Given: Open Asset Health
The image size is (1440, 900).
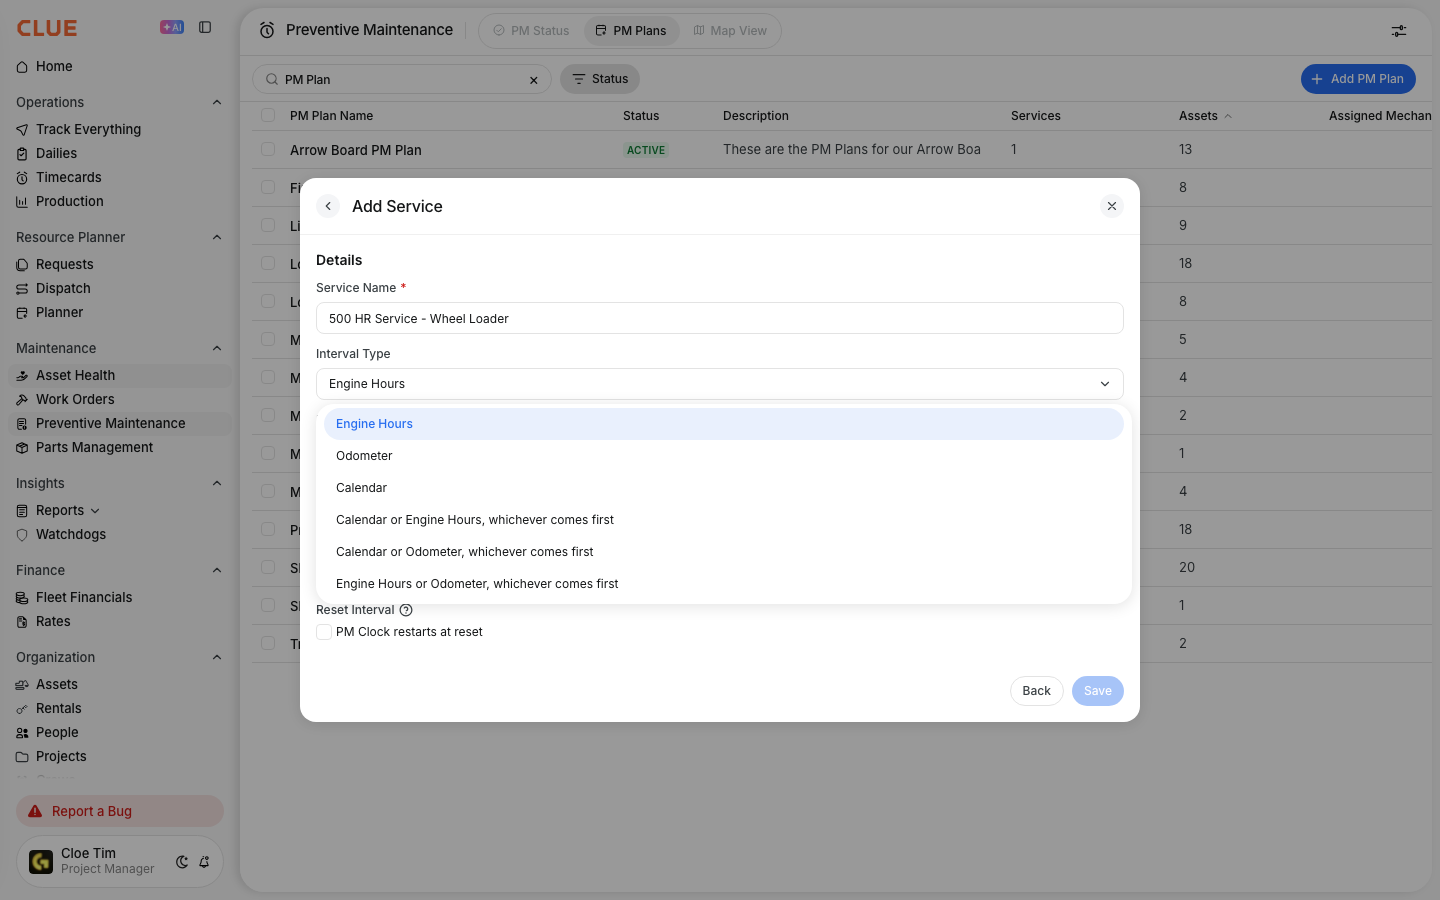Looking at the screenshot, I should point(75,375).
